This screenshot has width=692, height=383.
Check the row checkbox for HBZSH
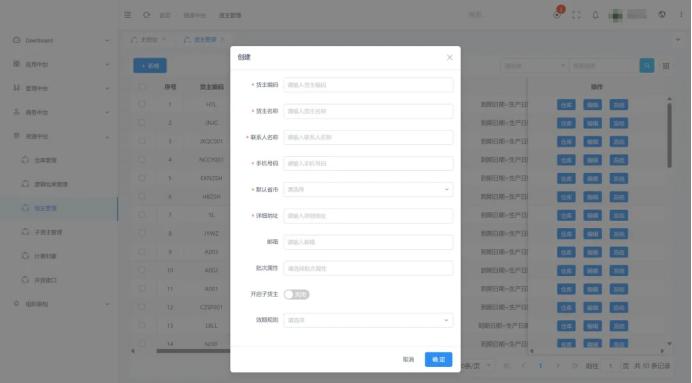coord(142,196)
